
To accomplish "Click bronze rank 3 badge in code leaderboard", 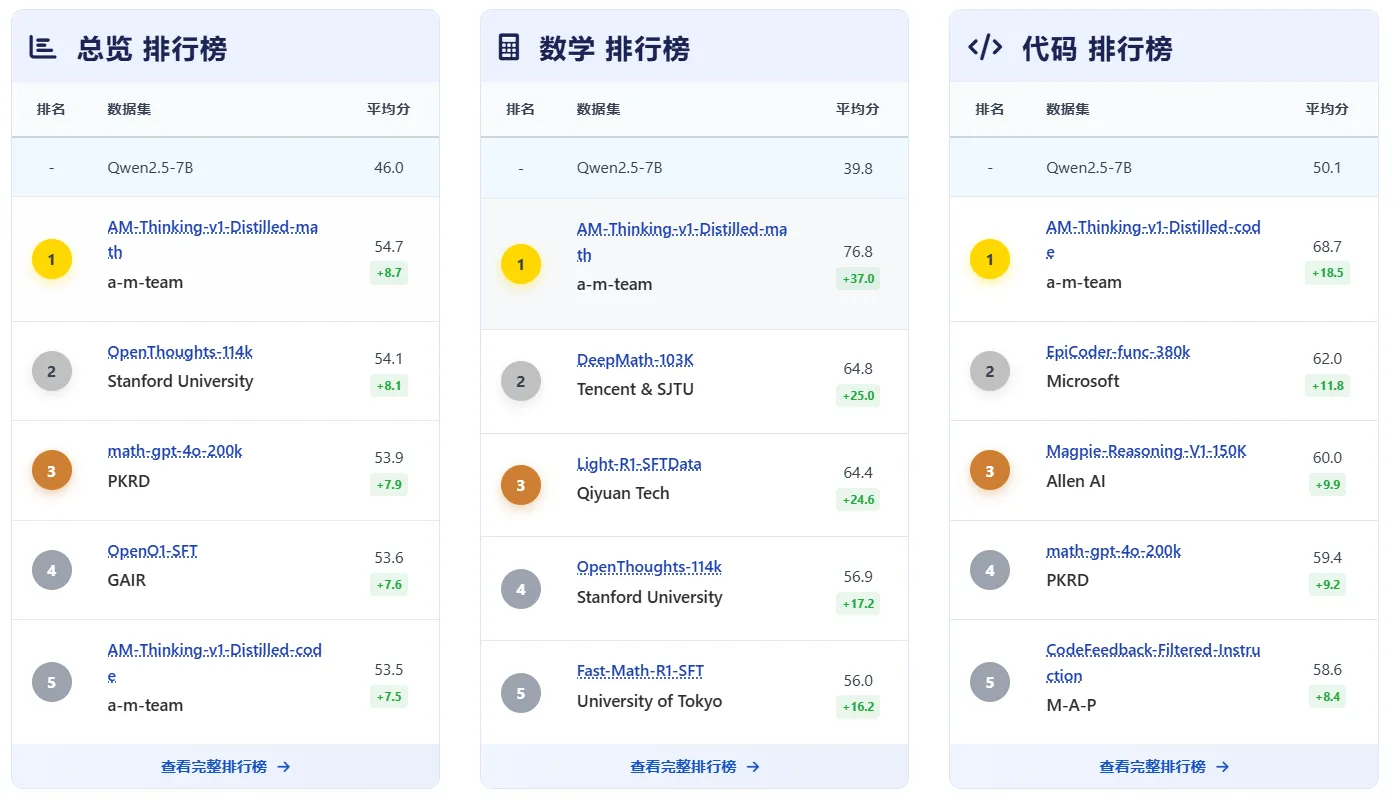I will (990, 471).
